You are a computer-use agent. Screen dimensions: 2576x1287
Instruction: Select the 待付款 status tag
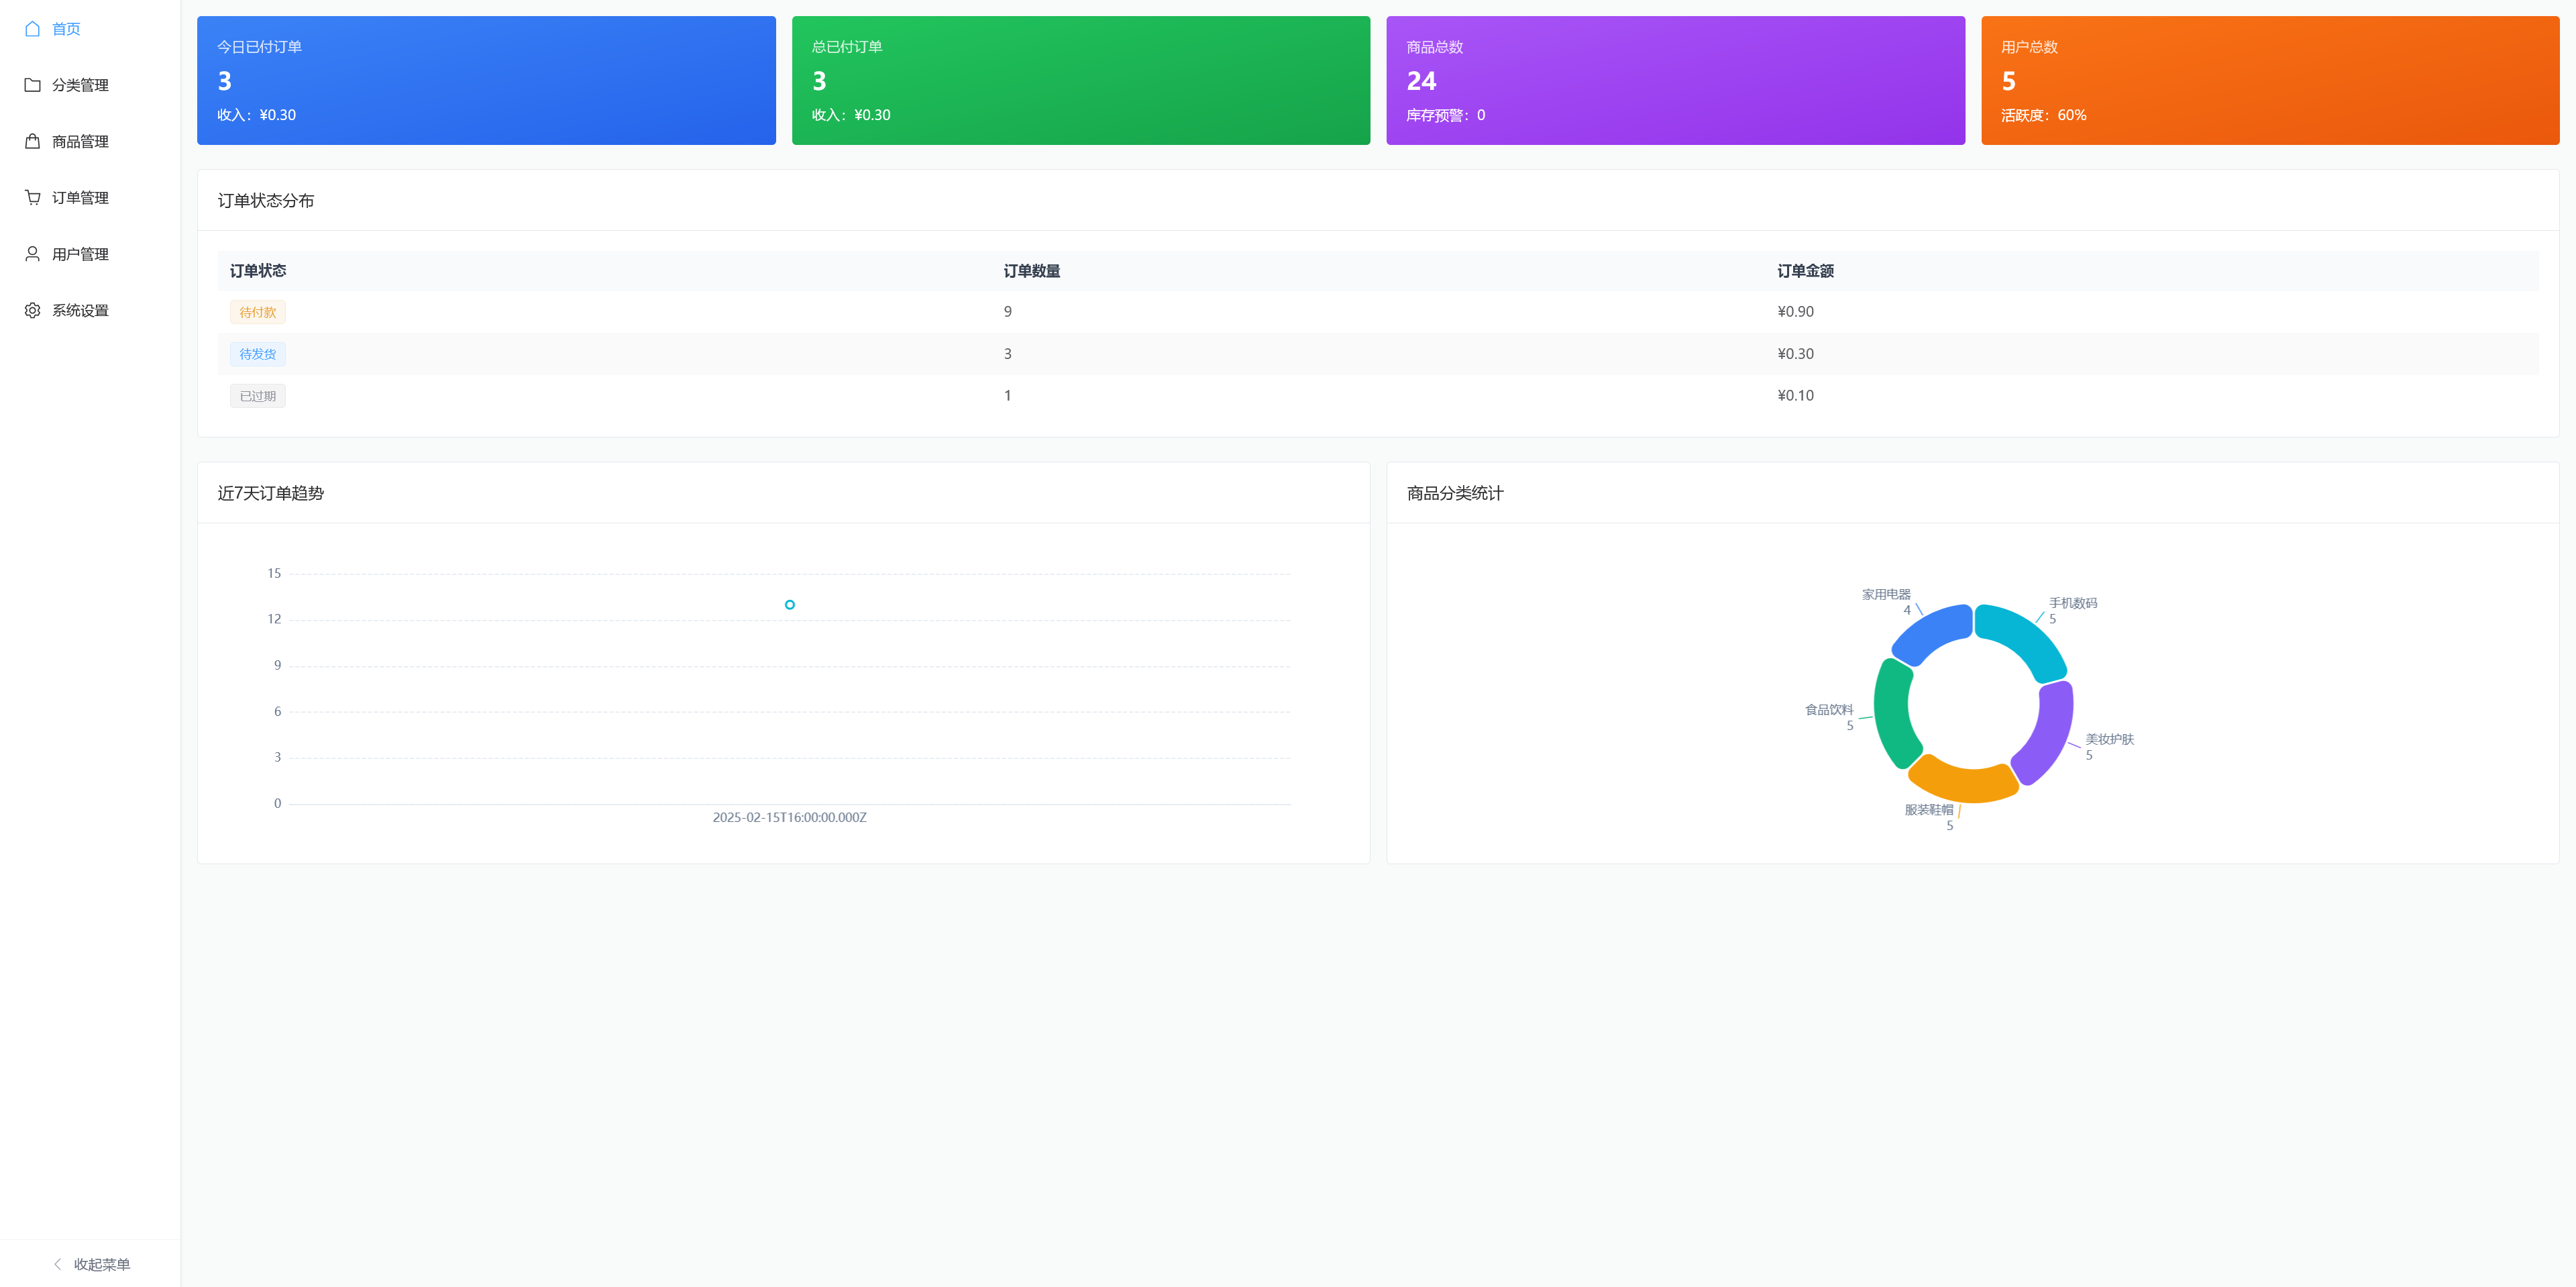tap(257, 312)
